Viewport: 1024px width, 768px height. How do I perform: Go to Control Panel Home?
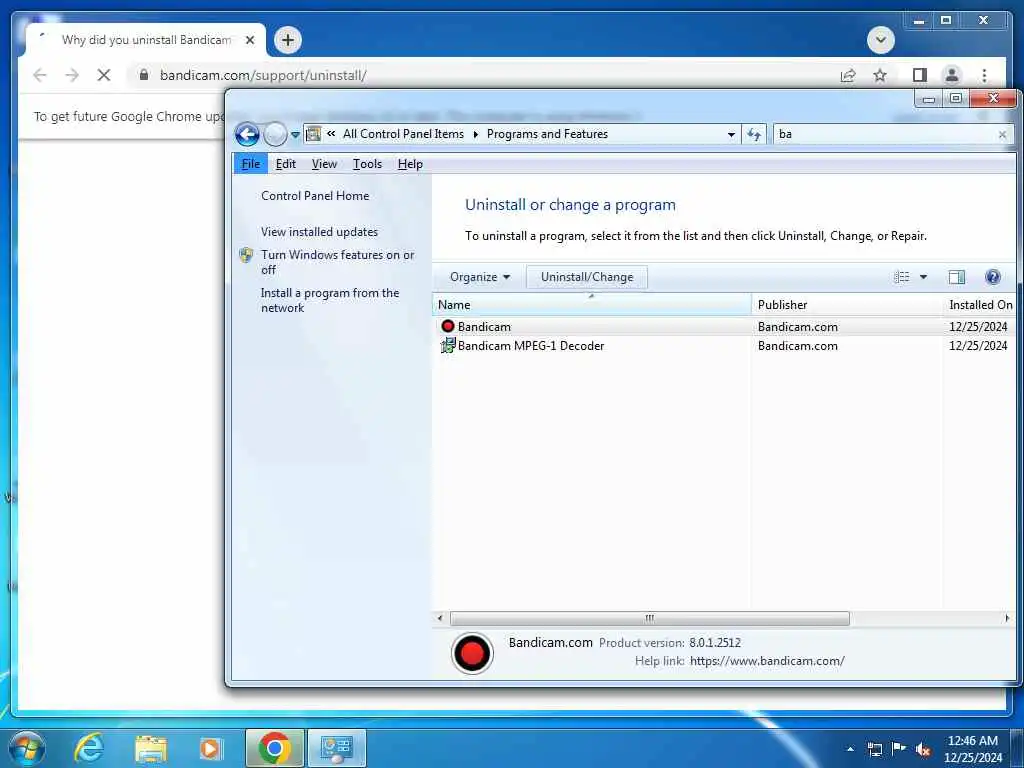[x=315, y=196]
